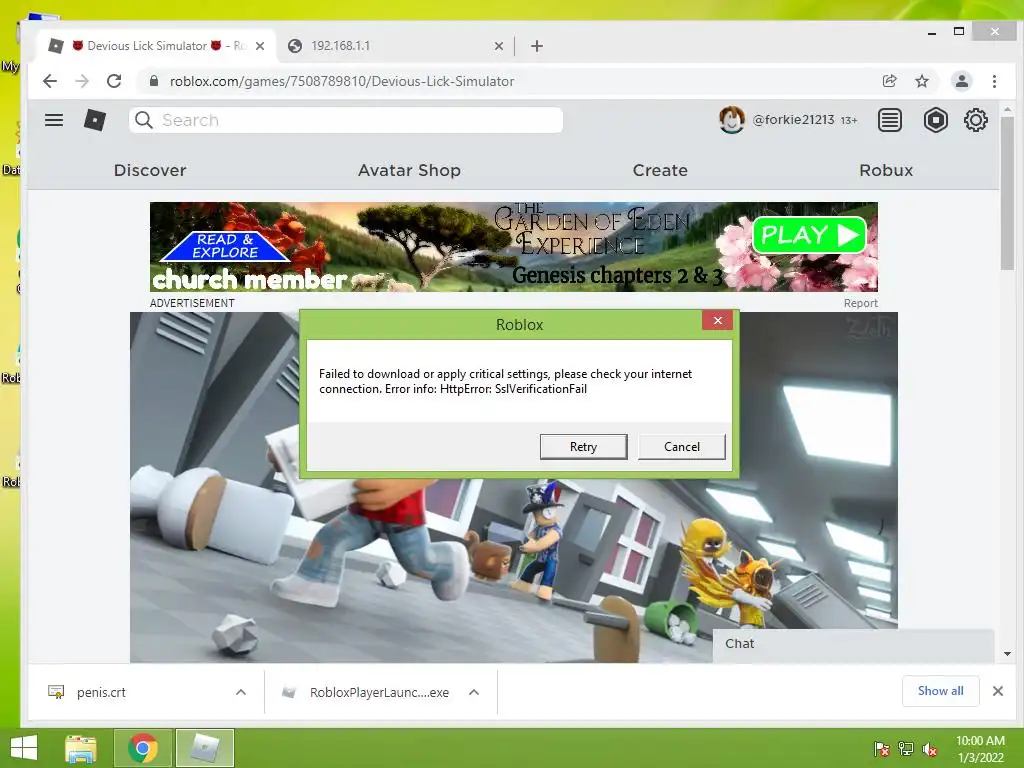Close the Chrome downloads bar
Viewport: 1024px width, 768px height.
[x=997, y=691]
